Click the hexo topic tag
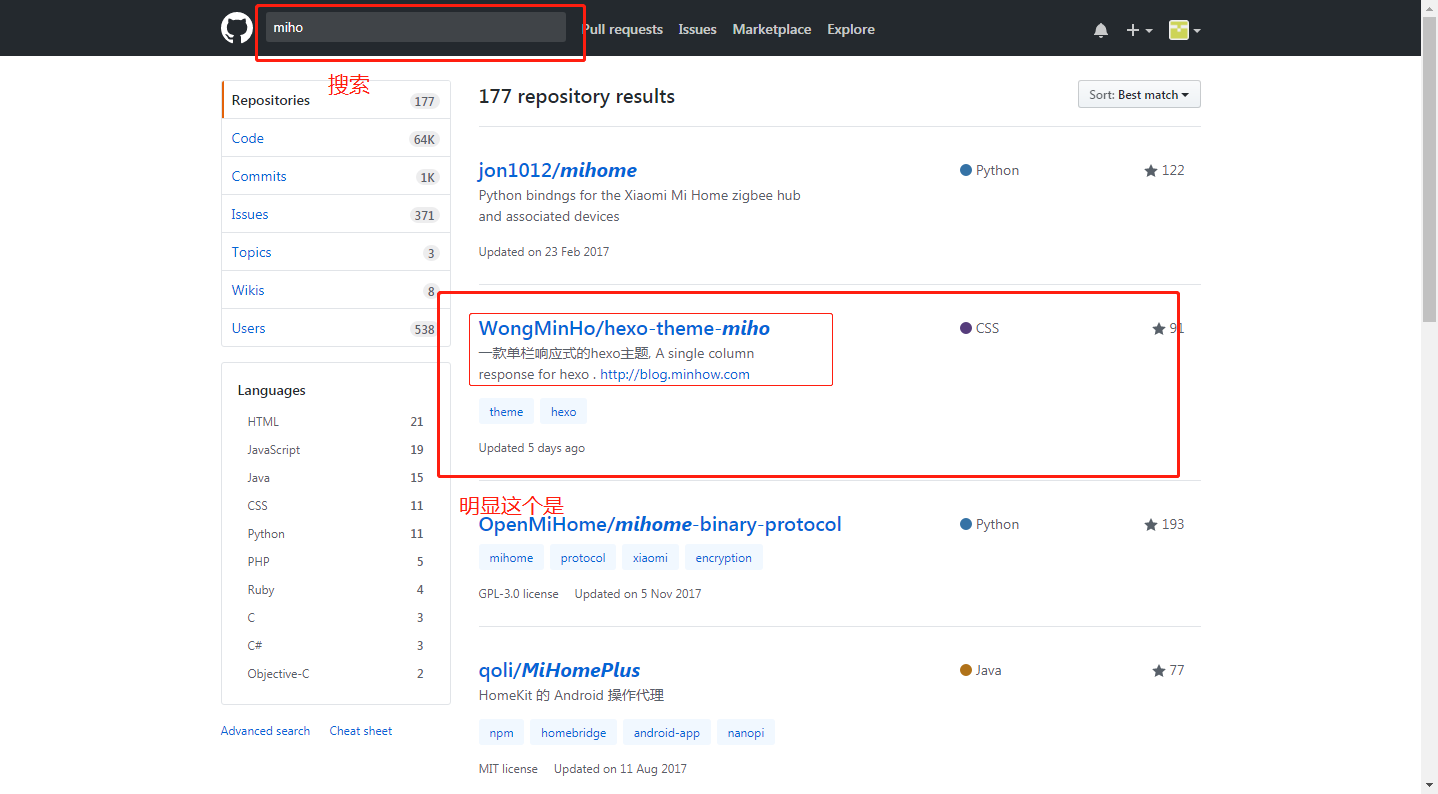This screenshot has height=794, width=1438. 563,412
